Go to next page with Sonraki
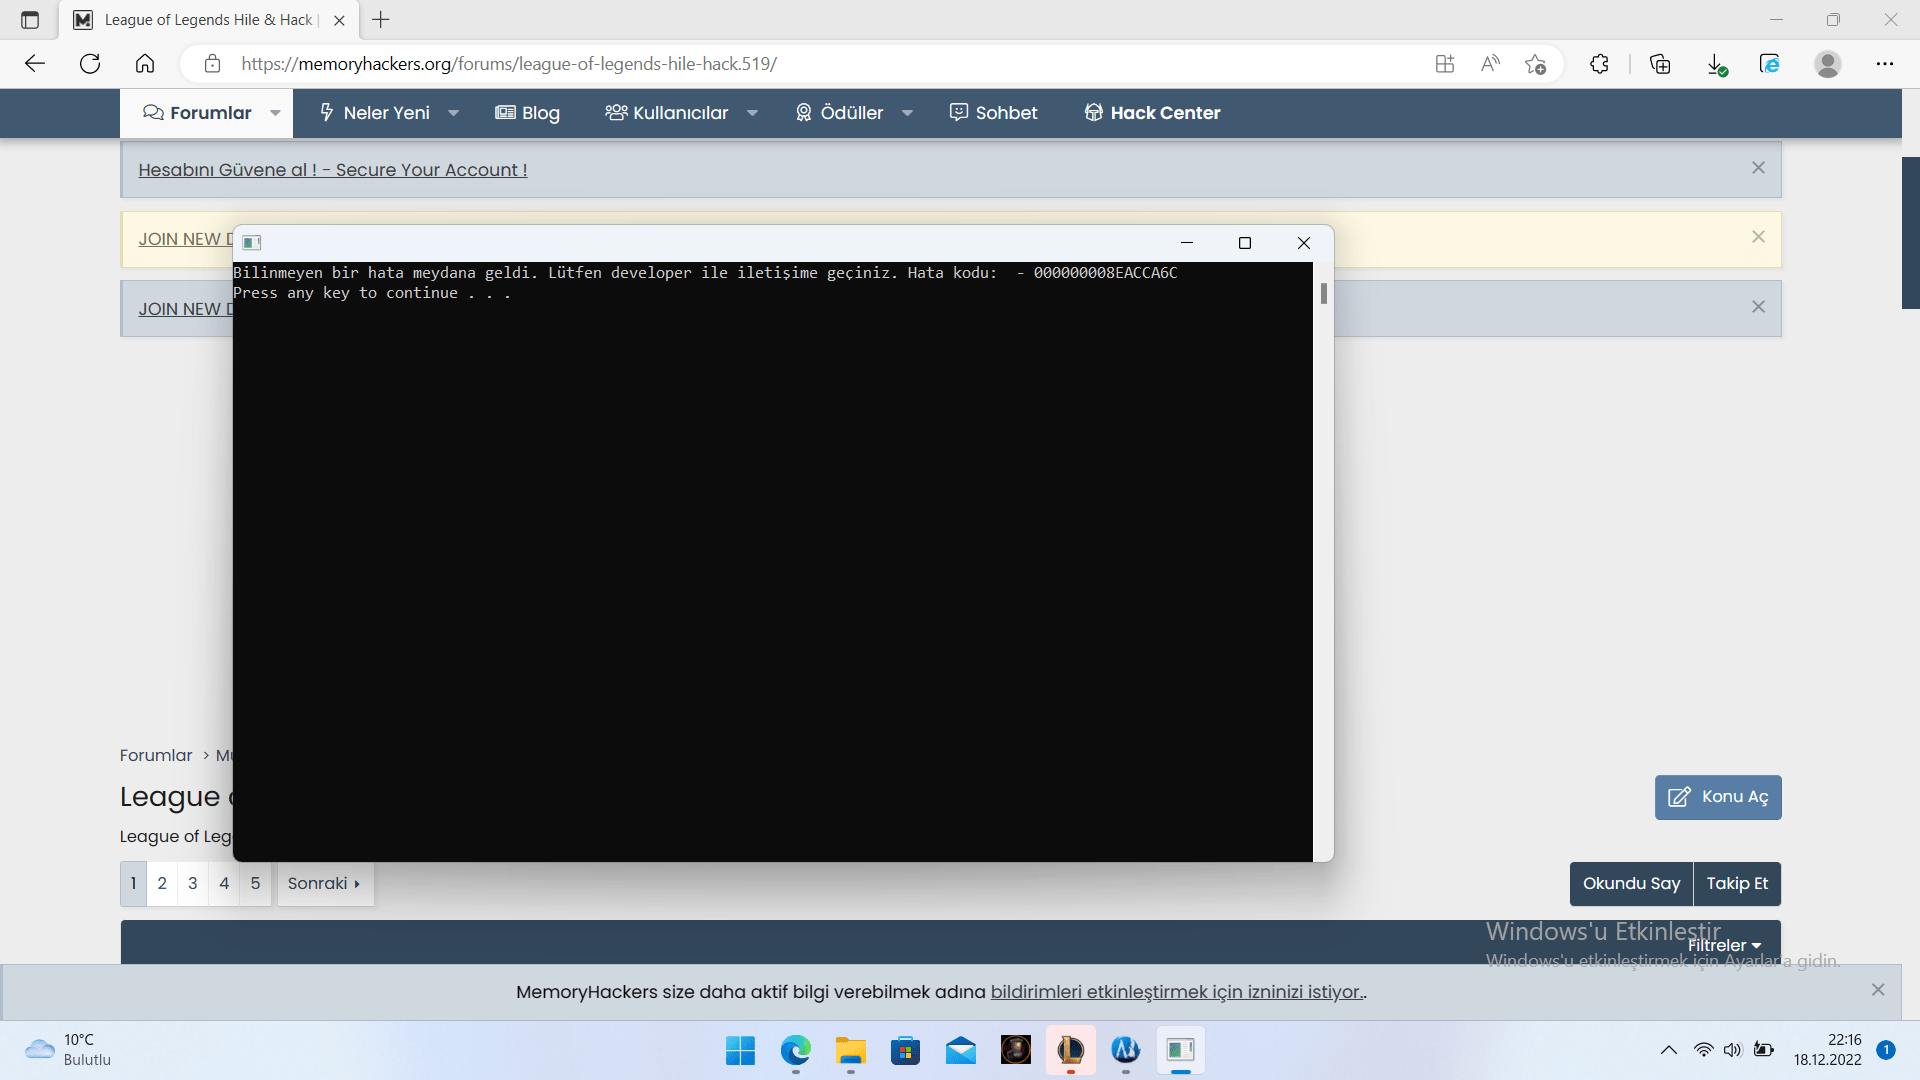Image resolution: width=1920 pixels, height=1080 pixels. click(x=325, y=884)
